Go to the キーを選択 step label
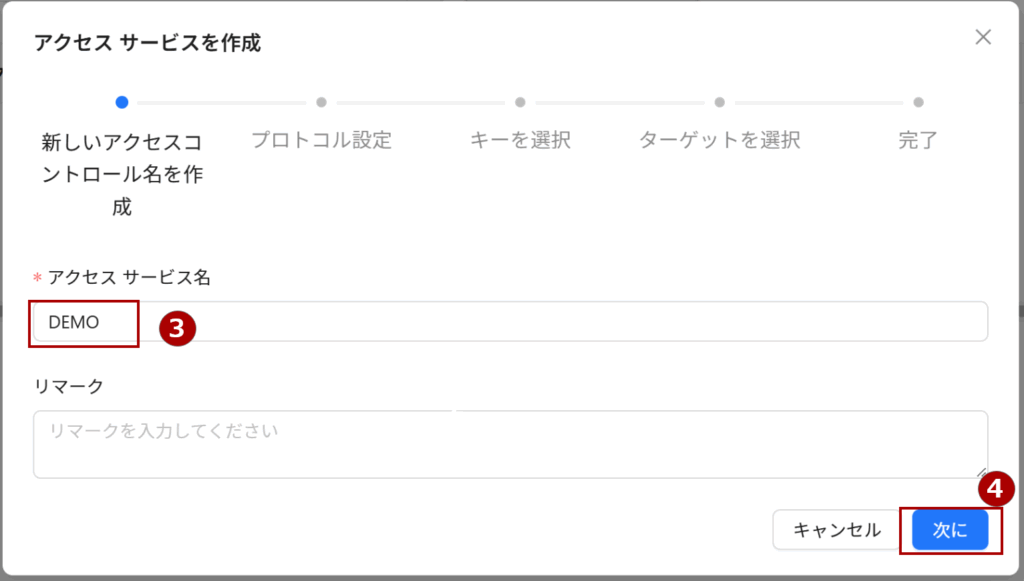Image resolution: width=1024 pixels, height=581 pixels. point(520,140)
